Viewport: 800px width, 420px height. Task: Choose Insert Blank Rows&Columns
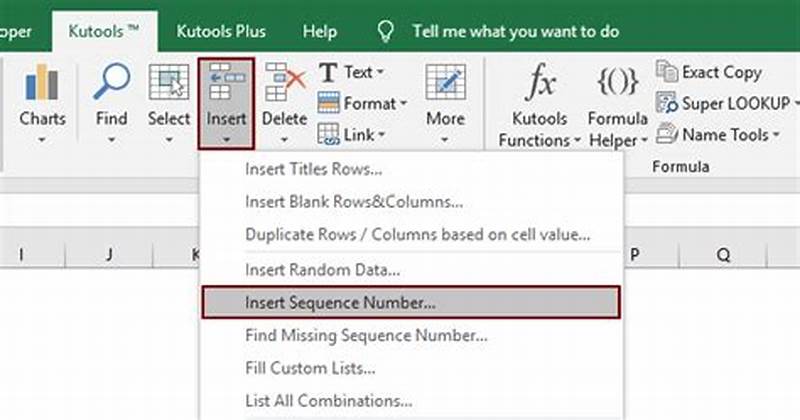[x=411, y=202]
